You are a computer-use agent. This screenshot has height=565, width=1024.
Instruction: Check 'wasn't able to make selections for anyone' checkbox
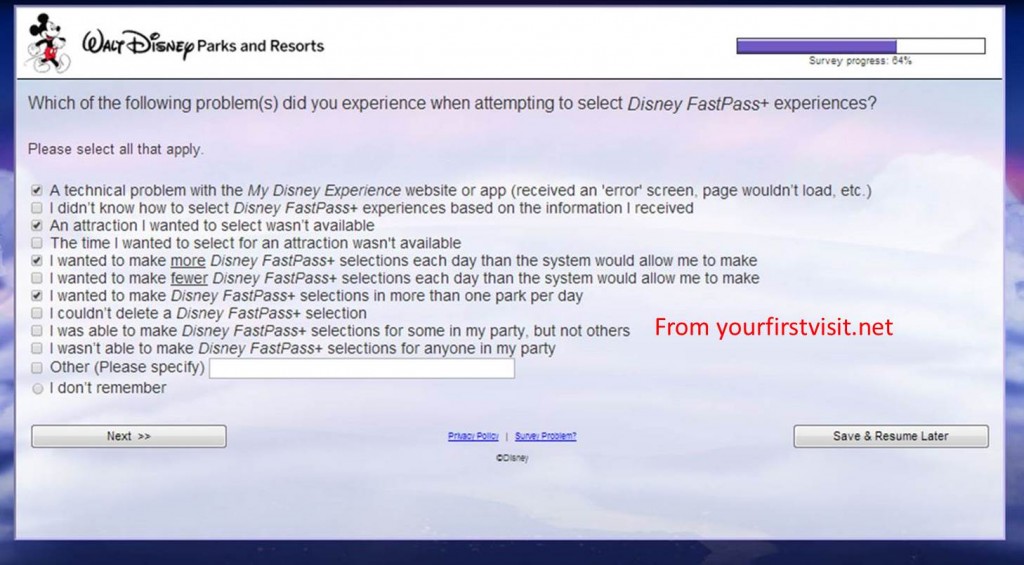[37, 349]
